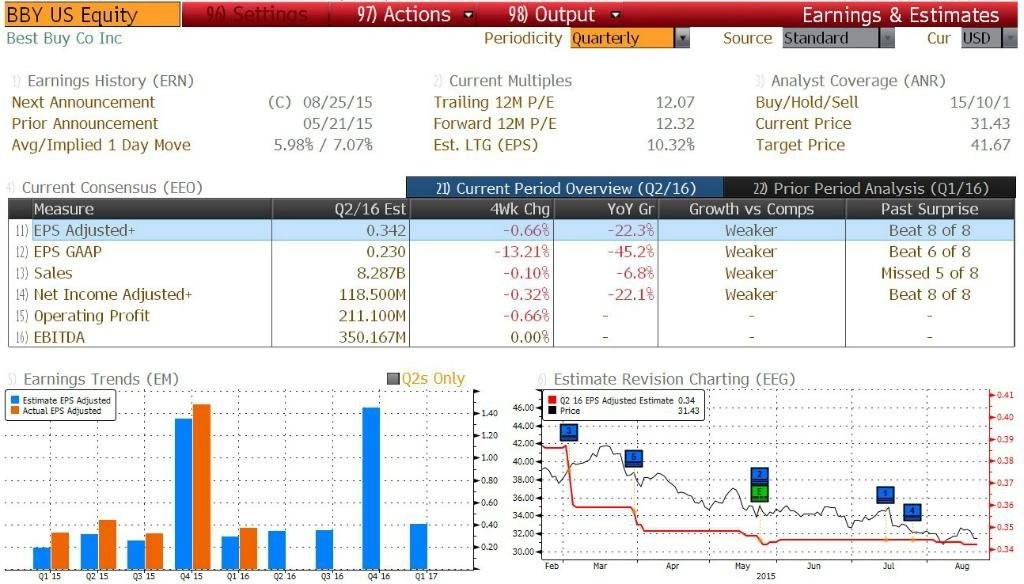Click the Growth vs Comps column header

[751, 209]
